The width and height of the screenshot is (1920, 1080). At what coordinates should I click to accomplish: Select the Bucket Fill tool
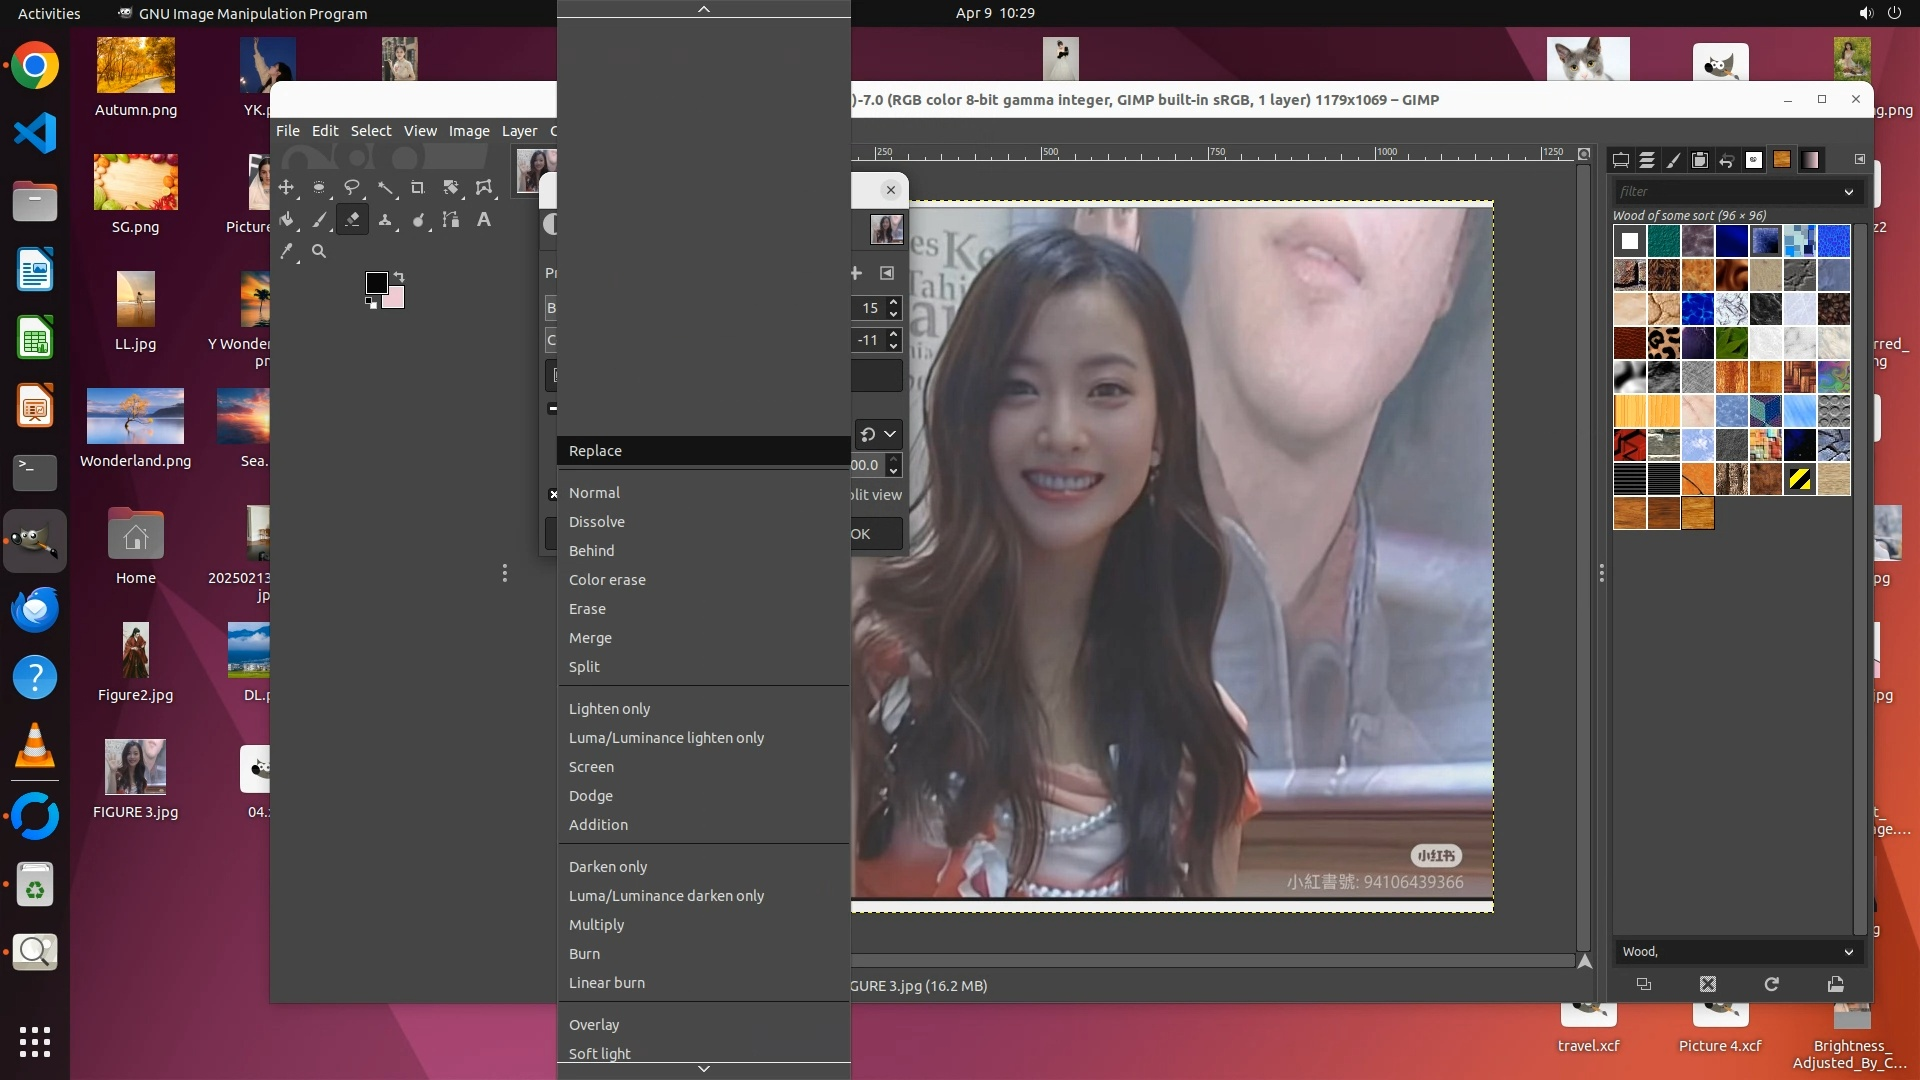click(x=286, y=220)
